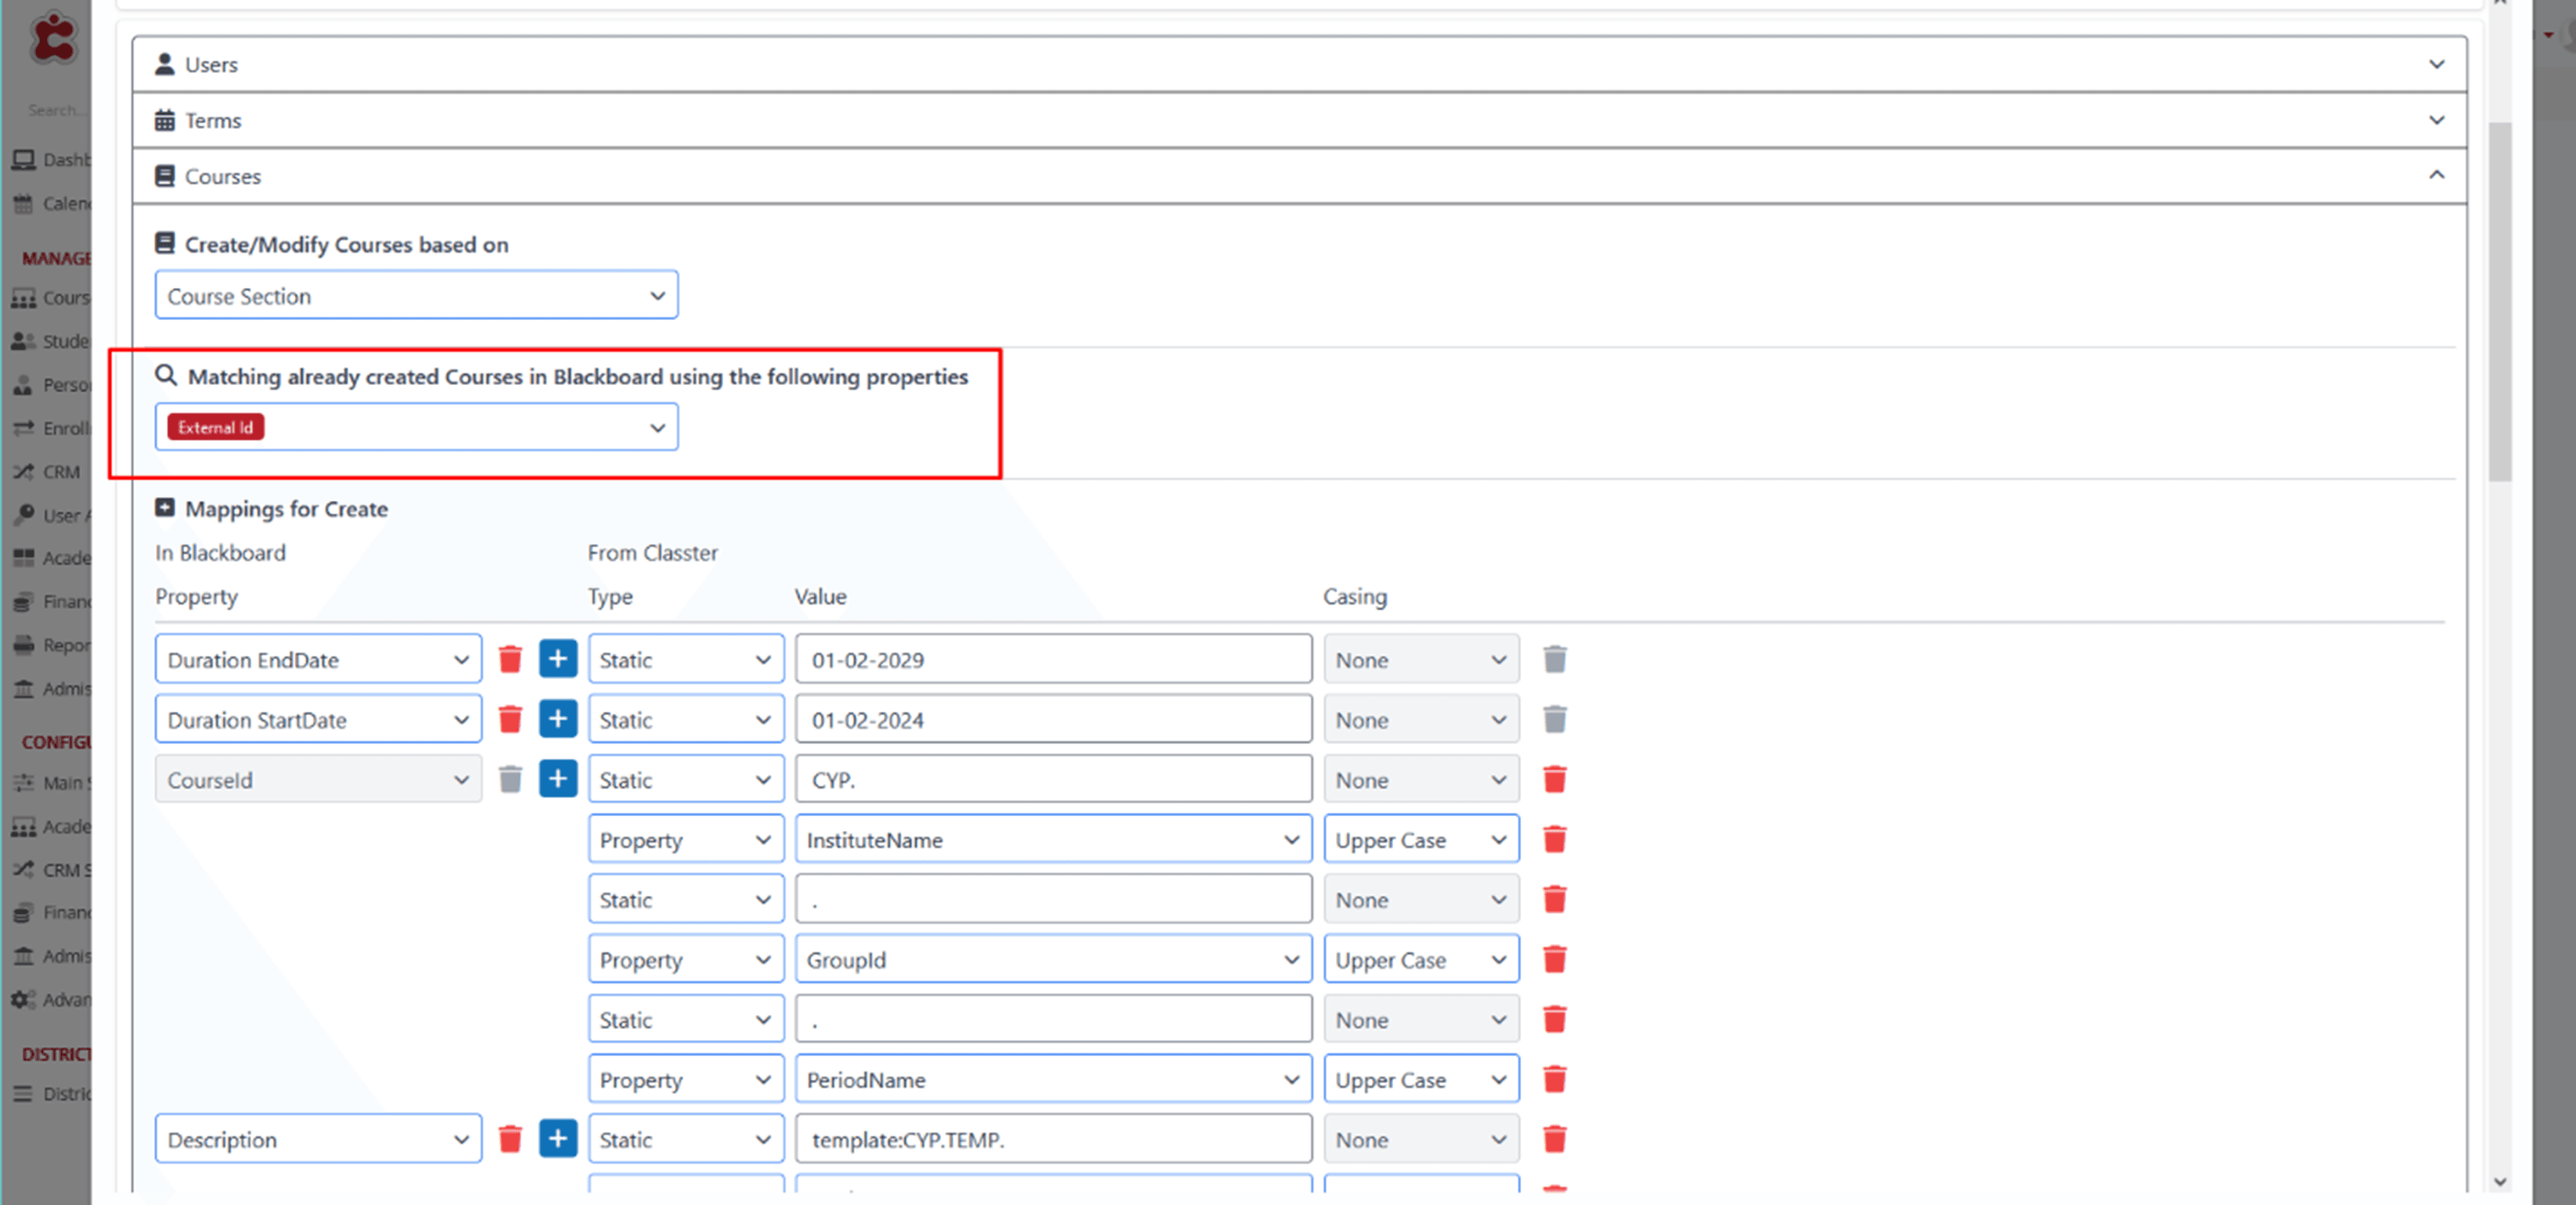Remove the InstituteName property row
Image resolution: width=2576 pixels, height=1205 pixels.
point(1554,839)
